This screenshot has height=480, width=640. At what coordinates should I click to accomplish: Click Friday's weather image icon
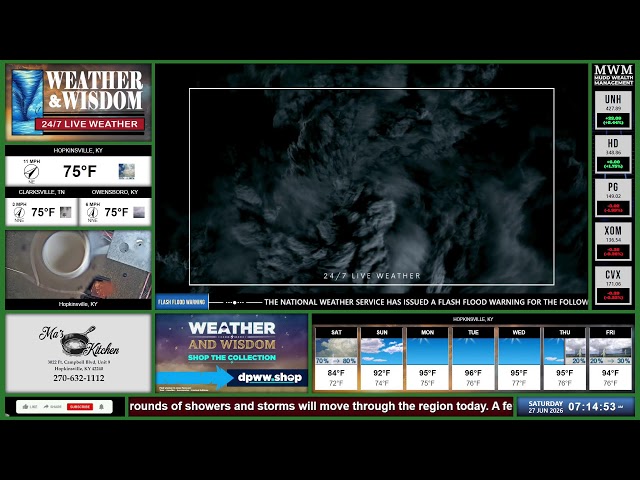(610, 351)
